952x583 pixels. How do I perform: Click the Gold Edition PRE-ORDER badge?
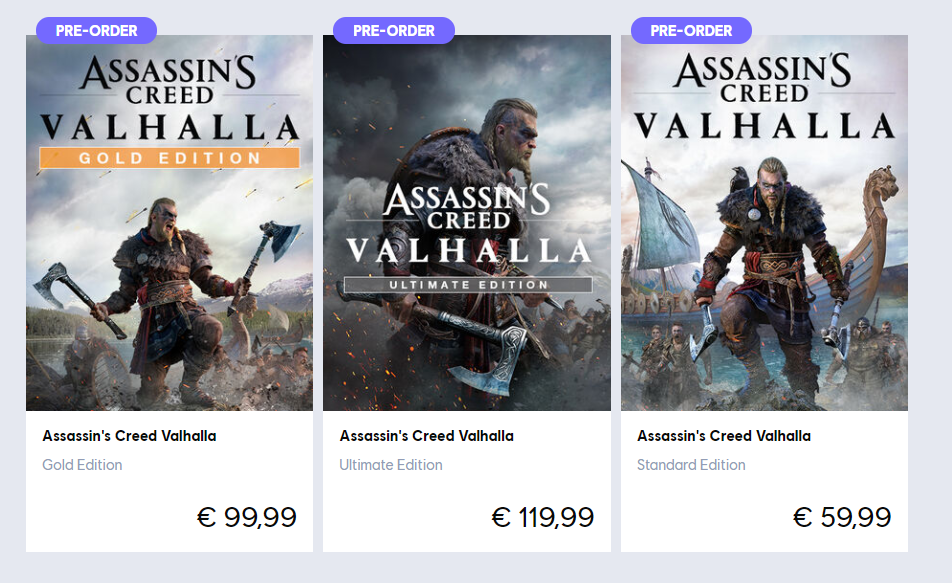click(x=96, y=30)
